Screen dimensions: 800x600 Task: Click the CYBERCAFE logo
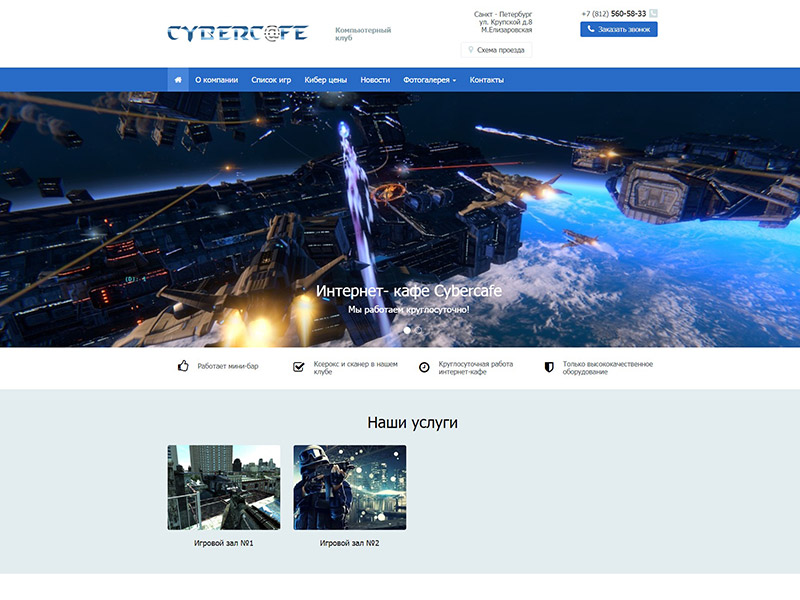point(238,33)
